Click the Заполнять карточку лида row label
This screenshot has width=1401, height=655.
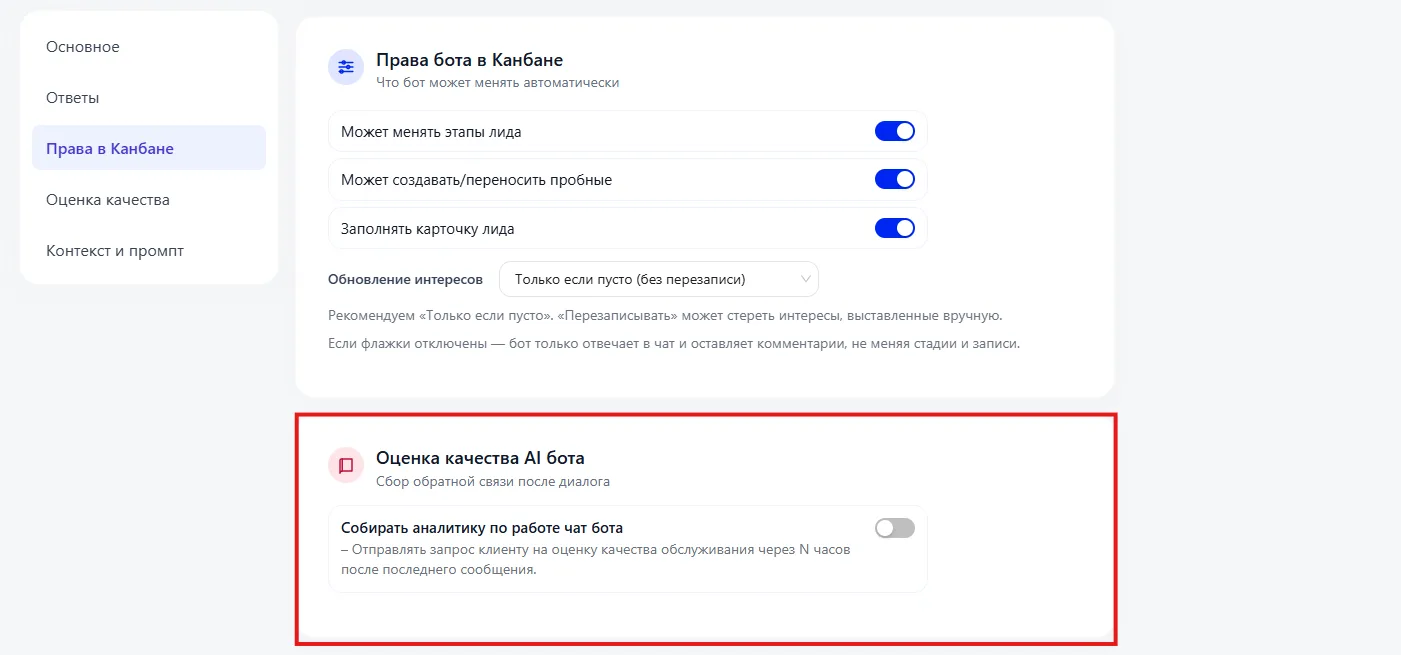tap(428, 228)
